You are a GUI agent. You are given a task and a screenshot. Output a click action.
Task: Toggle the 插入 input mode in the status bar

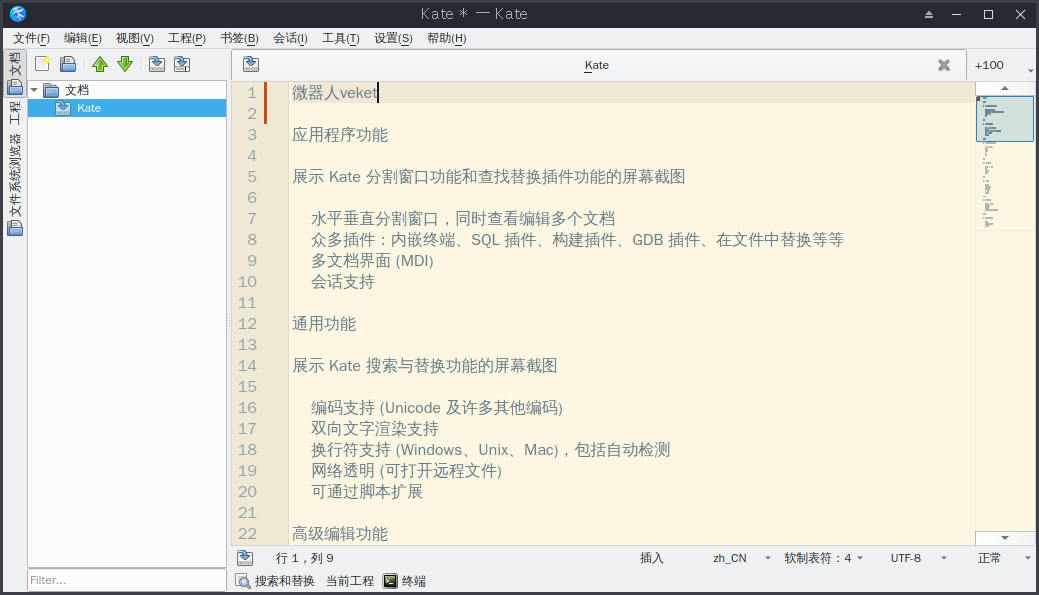[651, 558]
